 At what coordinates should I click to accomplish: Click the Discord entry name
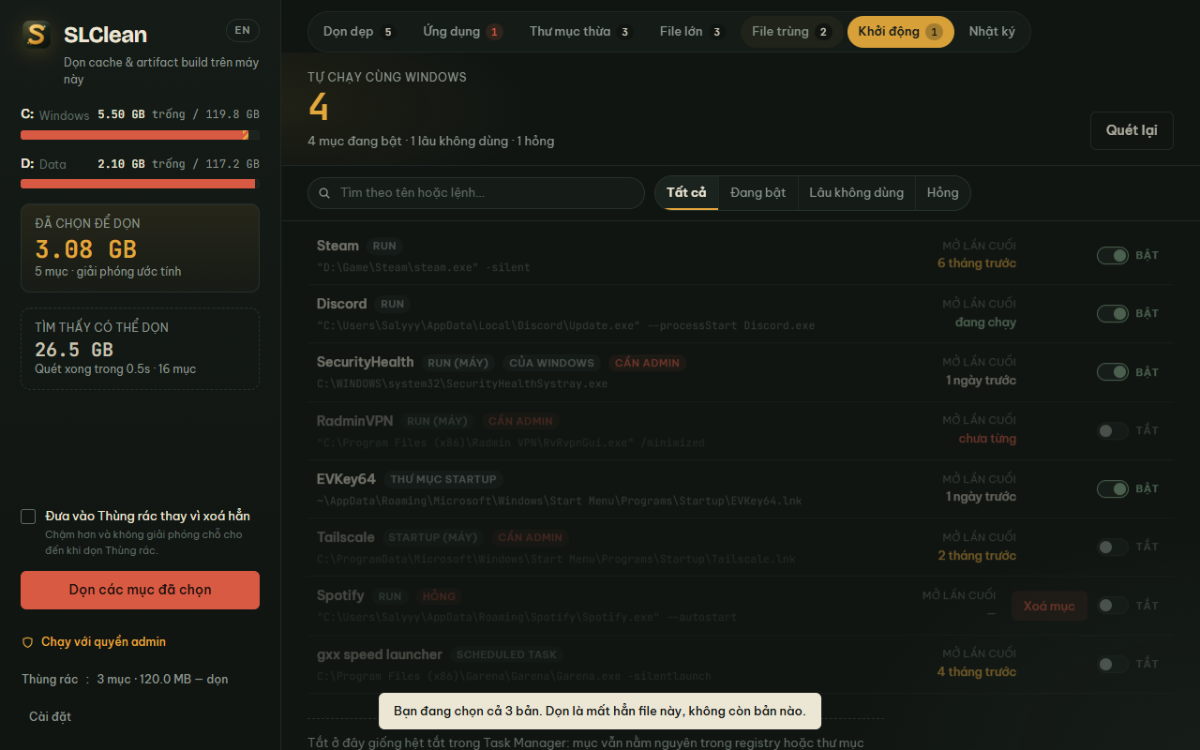[342, 304]
